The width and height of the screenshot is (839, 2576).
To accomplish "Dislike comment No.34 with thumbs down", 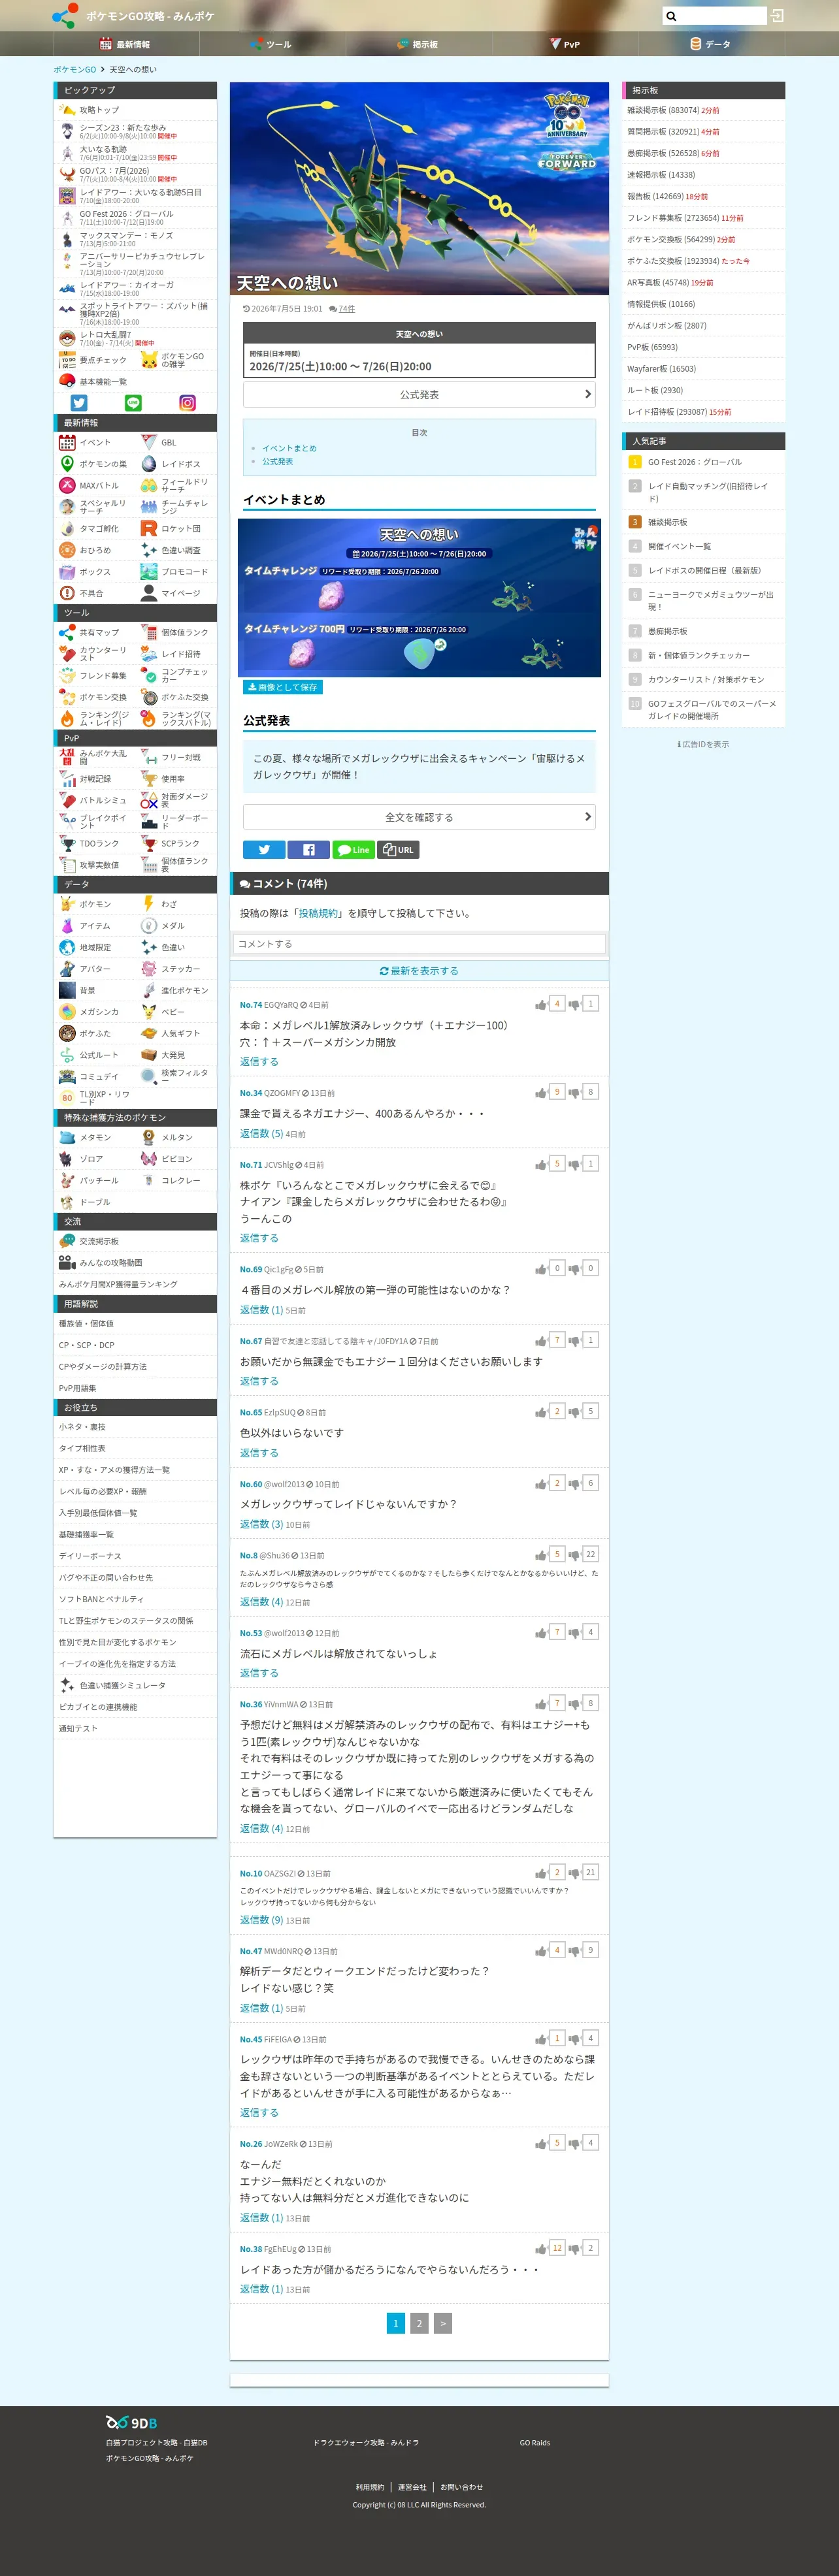I will (x=574, y=1093).
